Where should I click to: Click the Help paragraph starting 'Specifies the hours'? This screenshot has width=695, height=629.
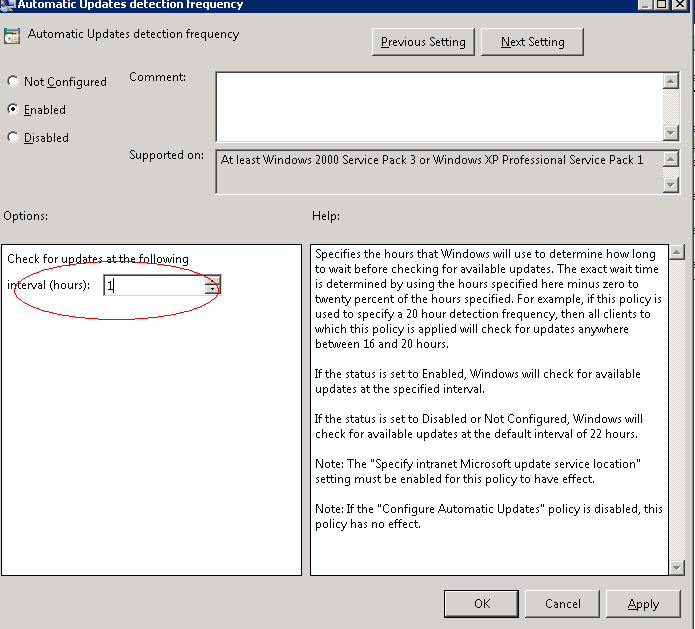[x=488, y=299]
